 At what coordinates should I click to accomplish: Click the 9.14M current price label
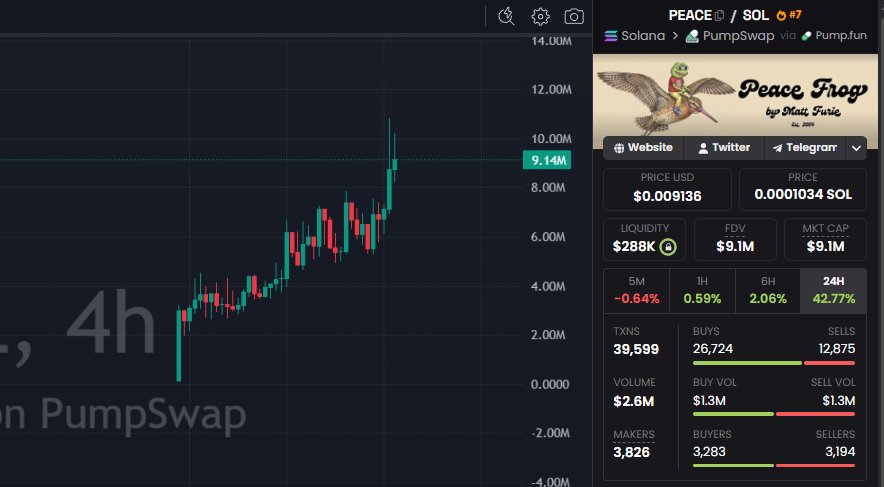(x=547, y=160)
